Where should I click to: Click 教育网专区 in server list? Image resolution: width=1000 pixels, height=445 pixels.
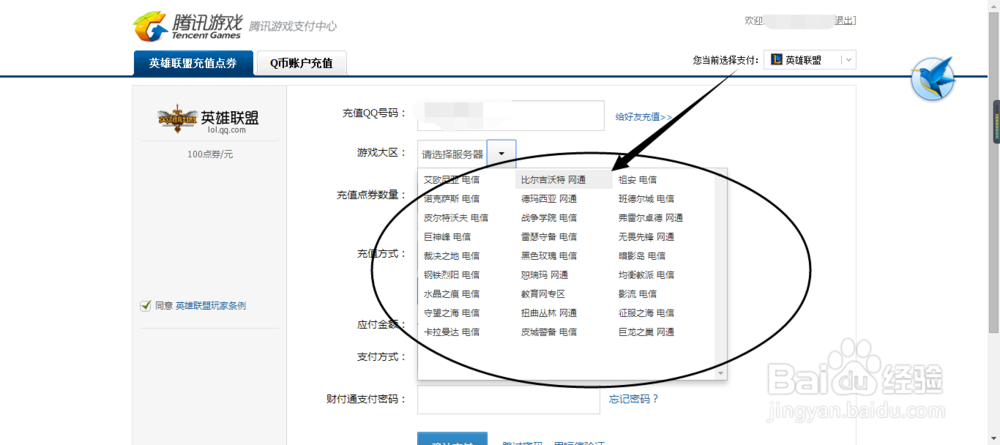[543, 295]
